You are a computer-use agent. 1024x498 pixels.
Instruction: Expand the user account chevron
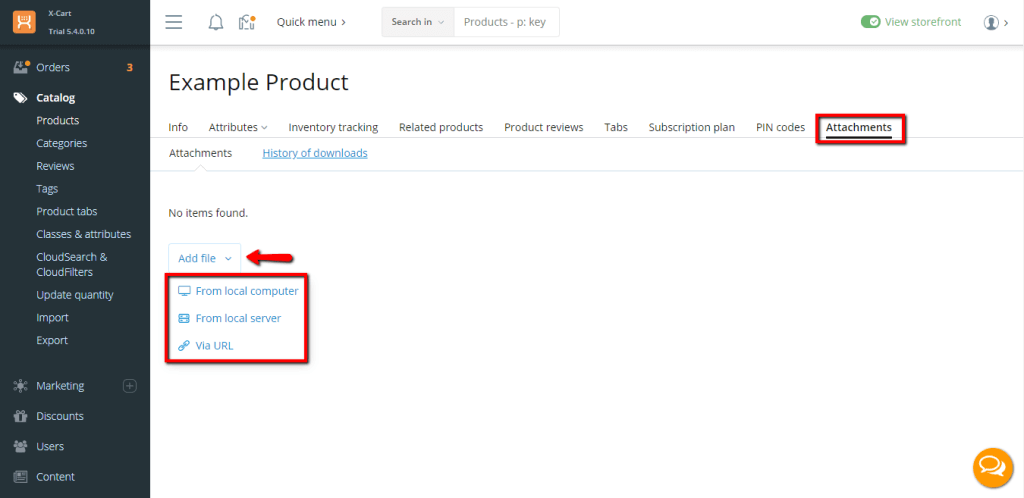pyautogui.click(x=1006, y=23)
